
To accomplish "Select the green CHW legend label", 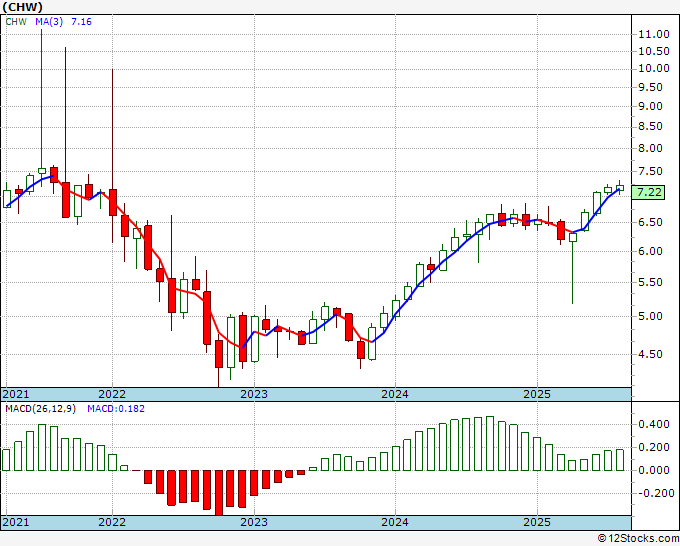I will 16,22.
